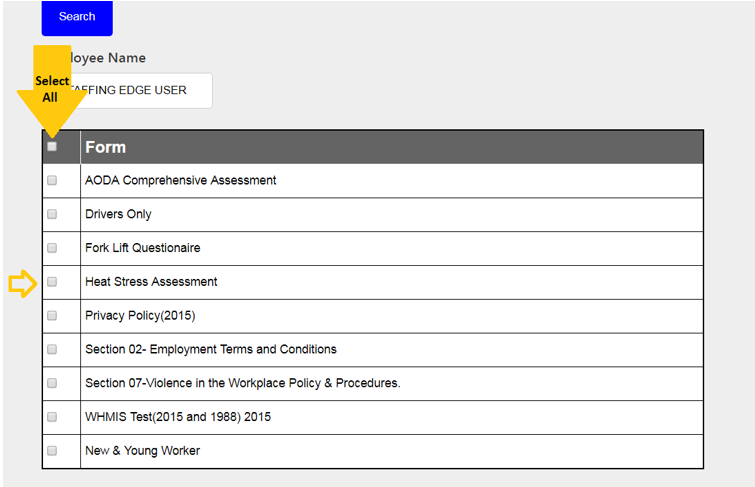Check the Select All header checkbox
This screenshot has height=487, width=755.
[52, 147]
